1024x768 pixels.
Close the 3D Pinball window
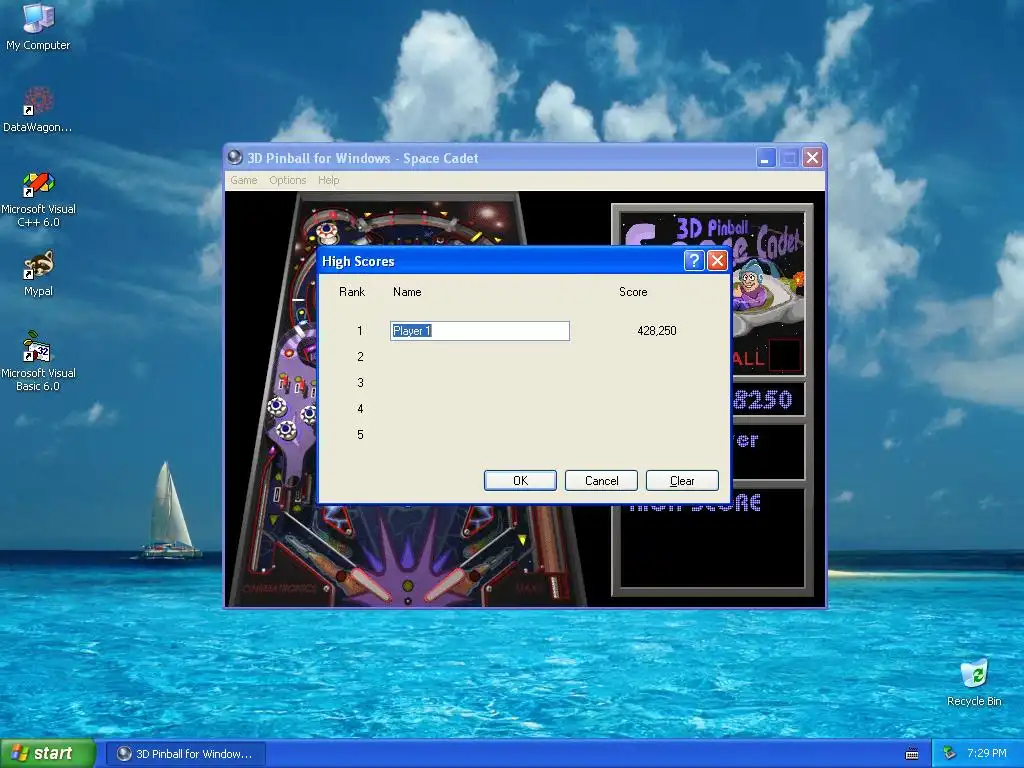point(812,157)
